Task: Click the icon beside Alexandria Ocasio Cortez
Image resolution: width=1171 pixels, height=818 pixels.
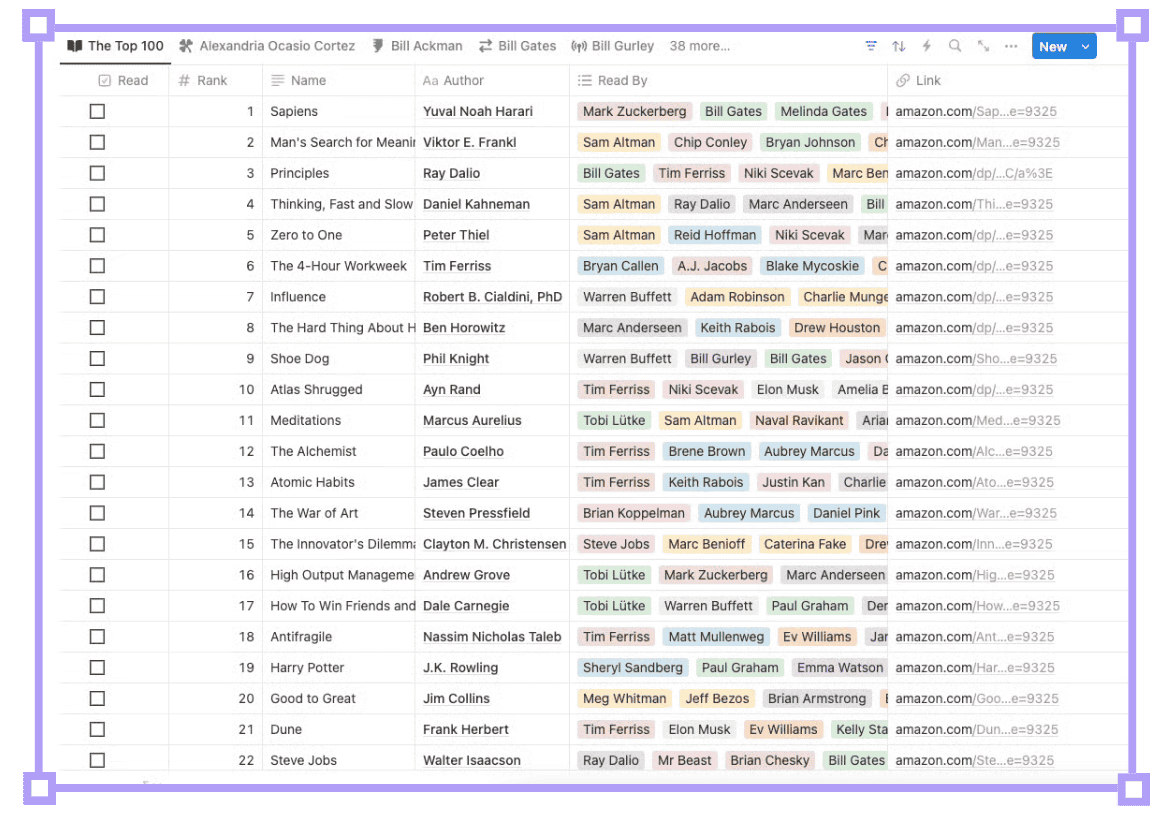Action: coord(186,46)
